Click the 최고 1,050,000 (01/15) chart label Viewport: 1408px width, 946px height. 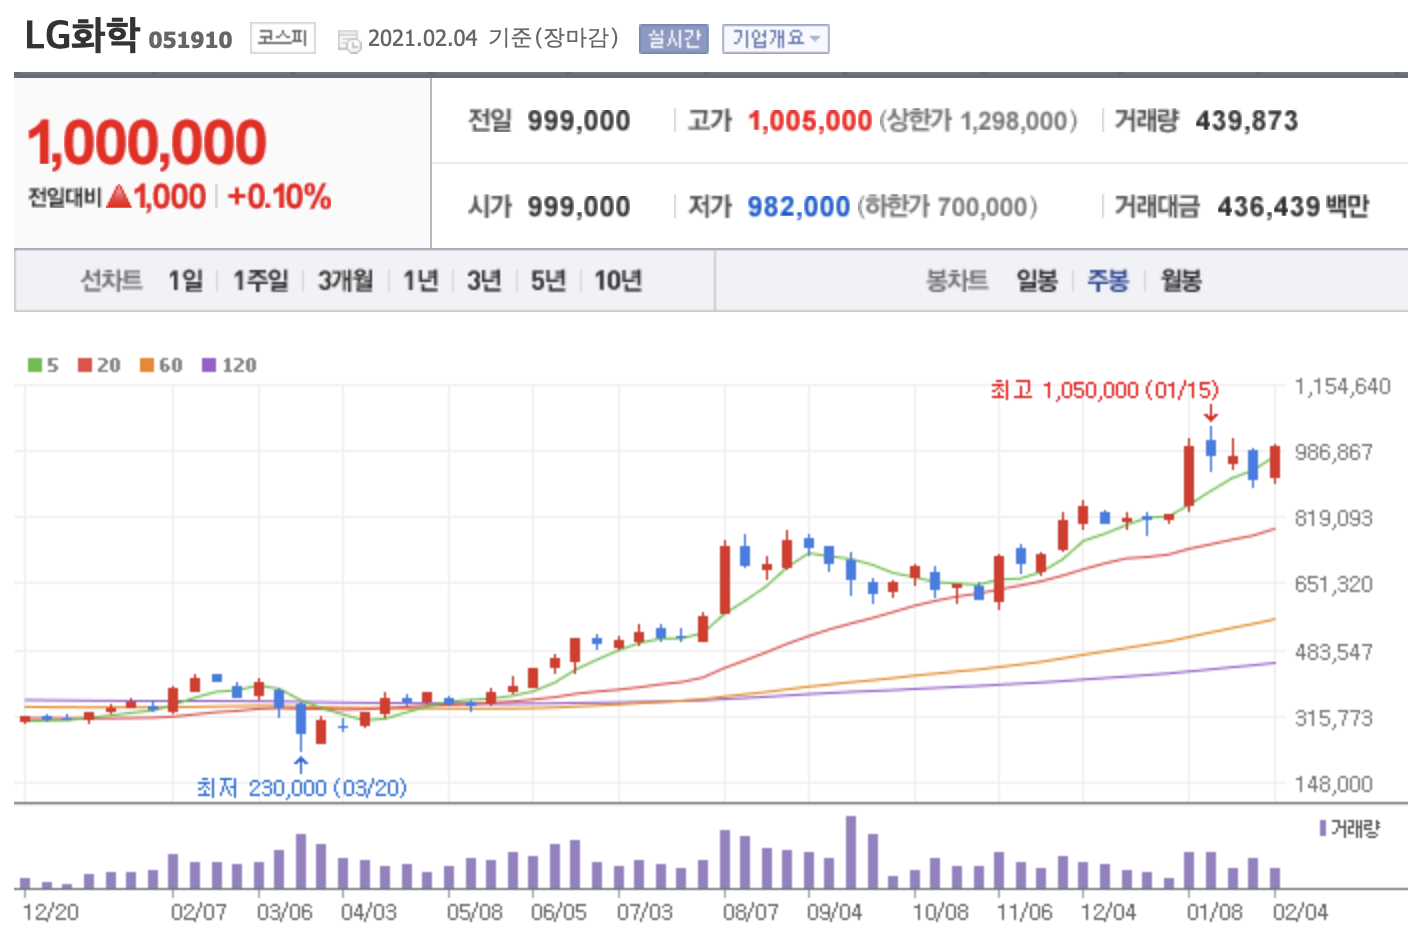(1105, 390)
